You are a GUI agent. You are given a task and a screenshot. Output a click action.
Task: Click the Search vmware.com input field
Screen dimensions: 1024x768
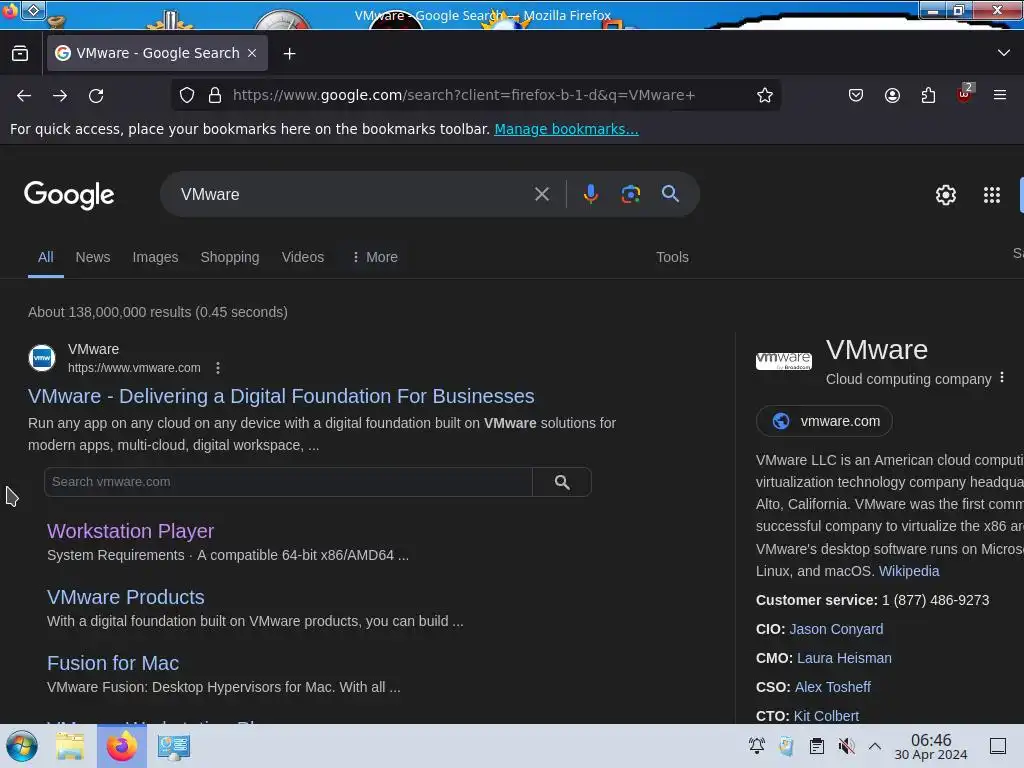coord(288,482)
